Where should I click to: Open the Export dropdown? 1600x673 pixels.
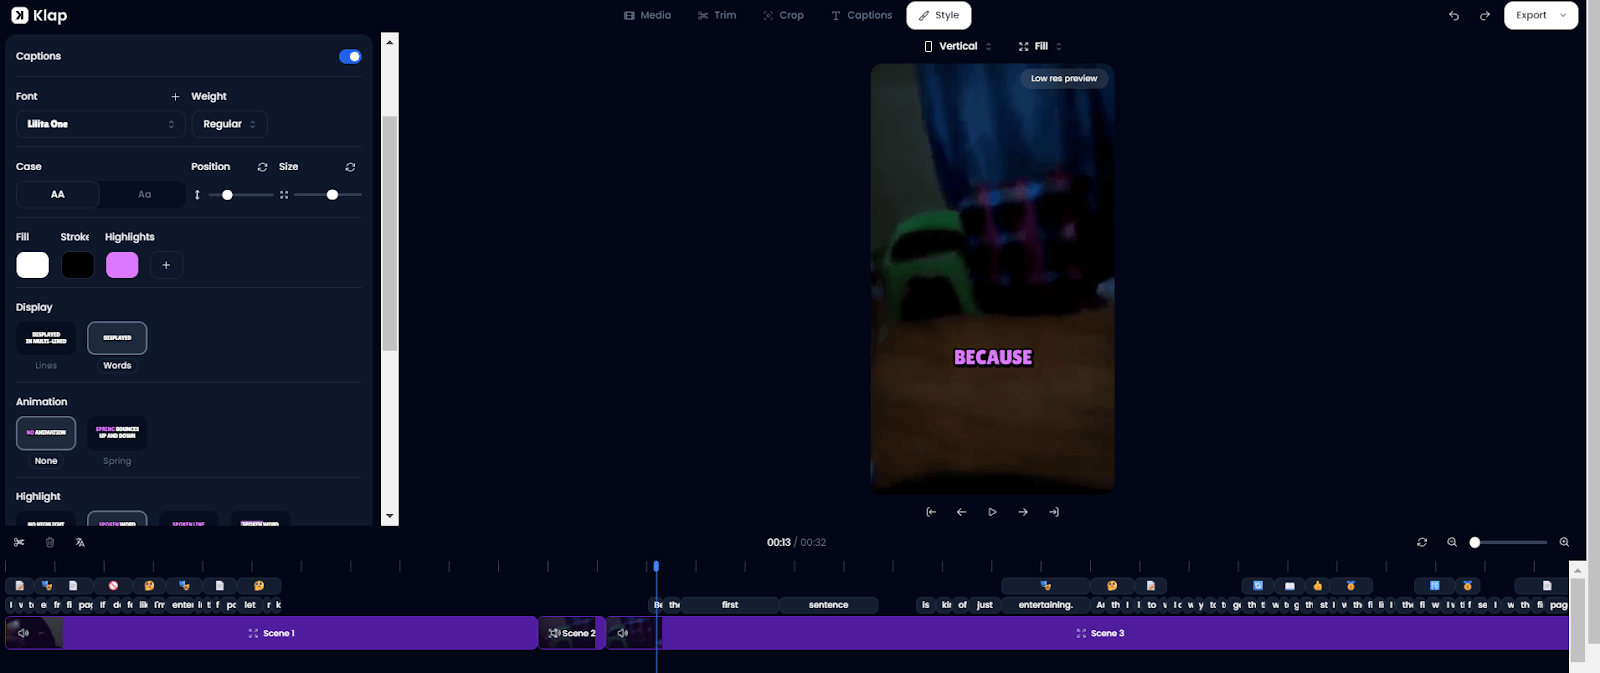coord(1541,15)
